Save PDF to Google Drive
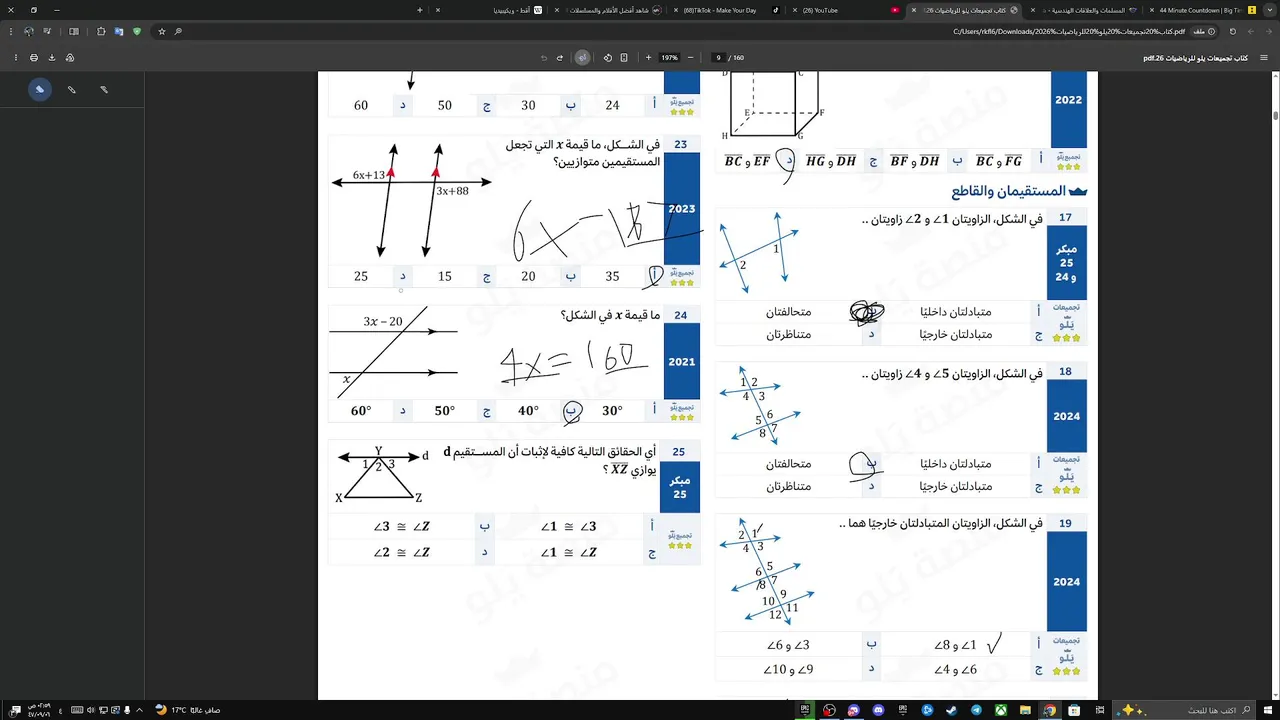The image size is (1280, 720). (x=70, y=57)
